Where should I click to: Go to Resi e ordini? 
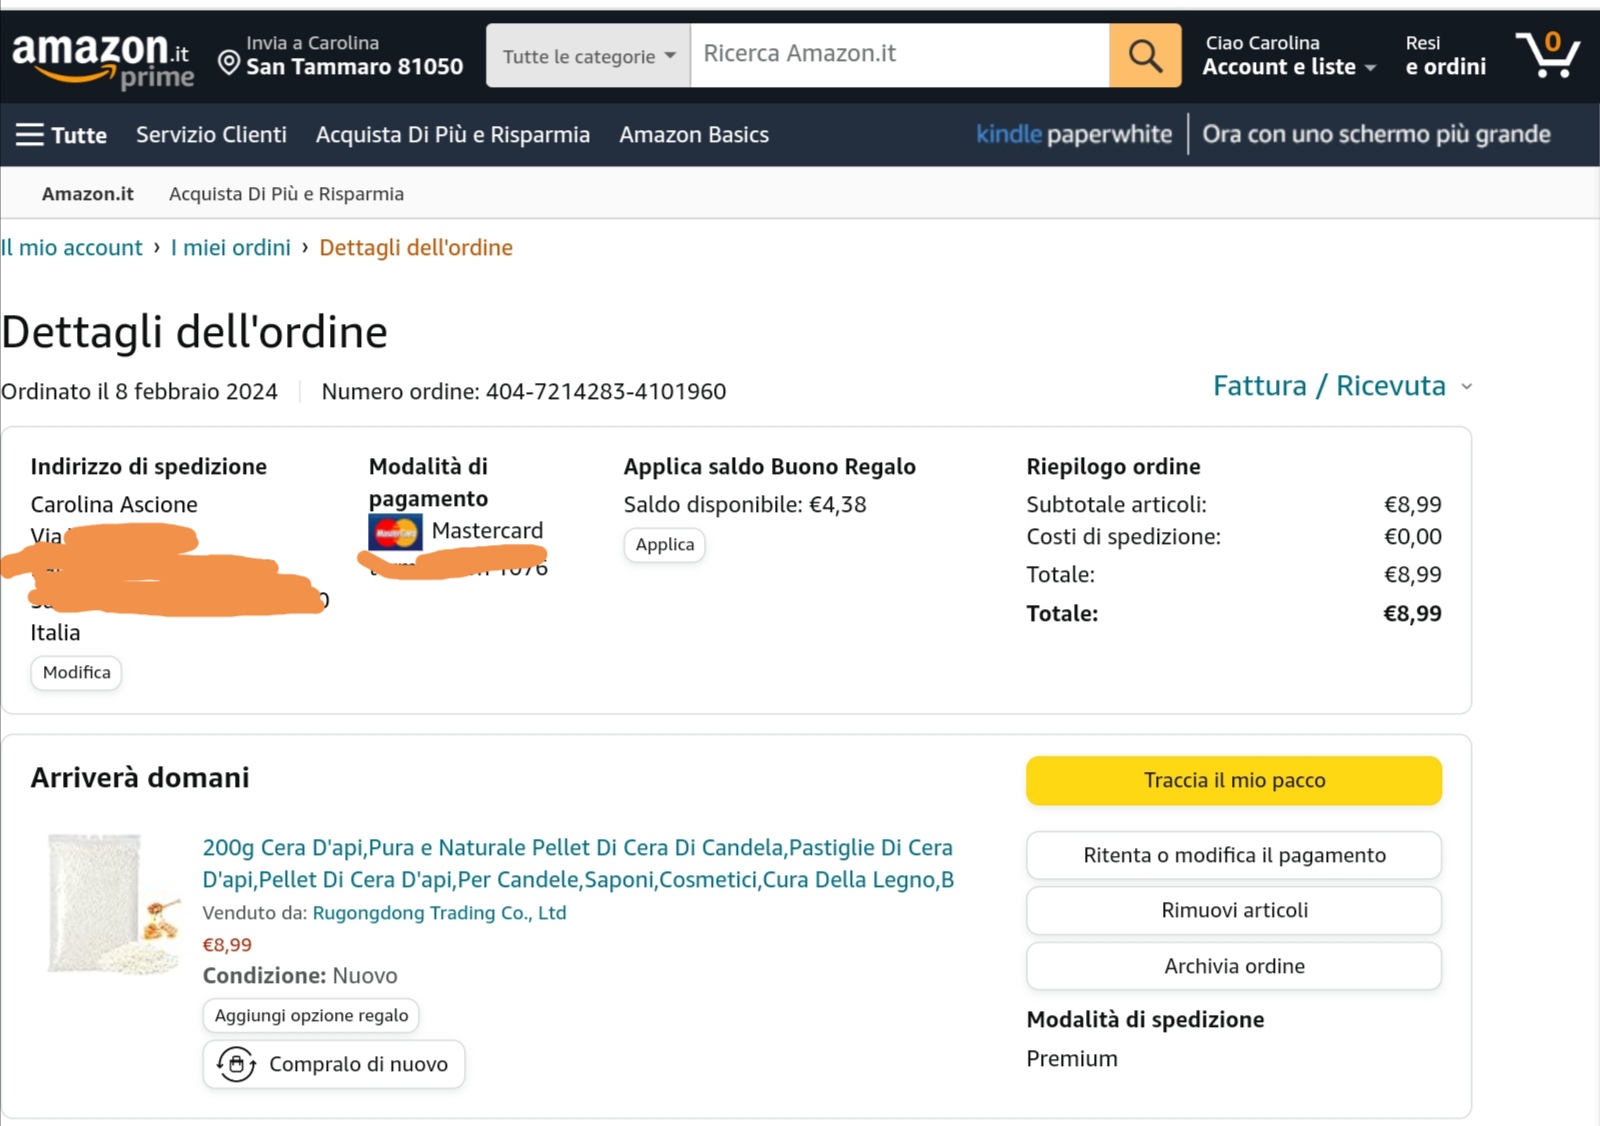coord(1445,56)
